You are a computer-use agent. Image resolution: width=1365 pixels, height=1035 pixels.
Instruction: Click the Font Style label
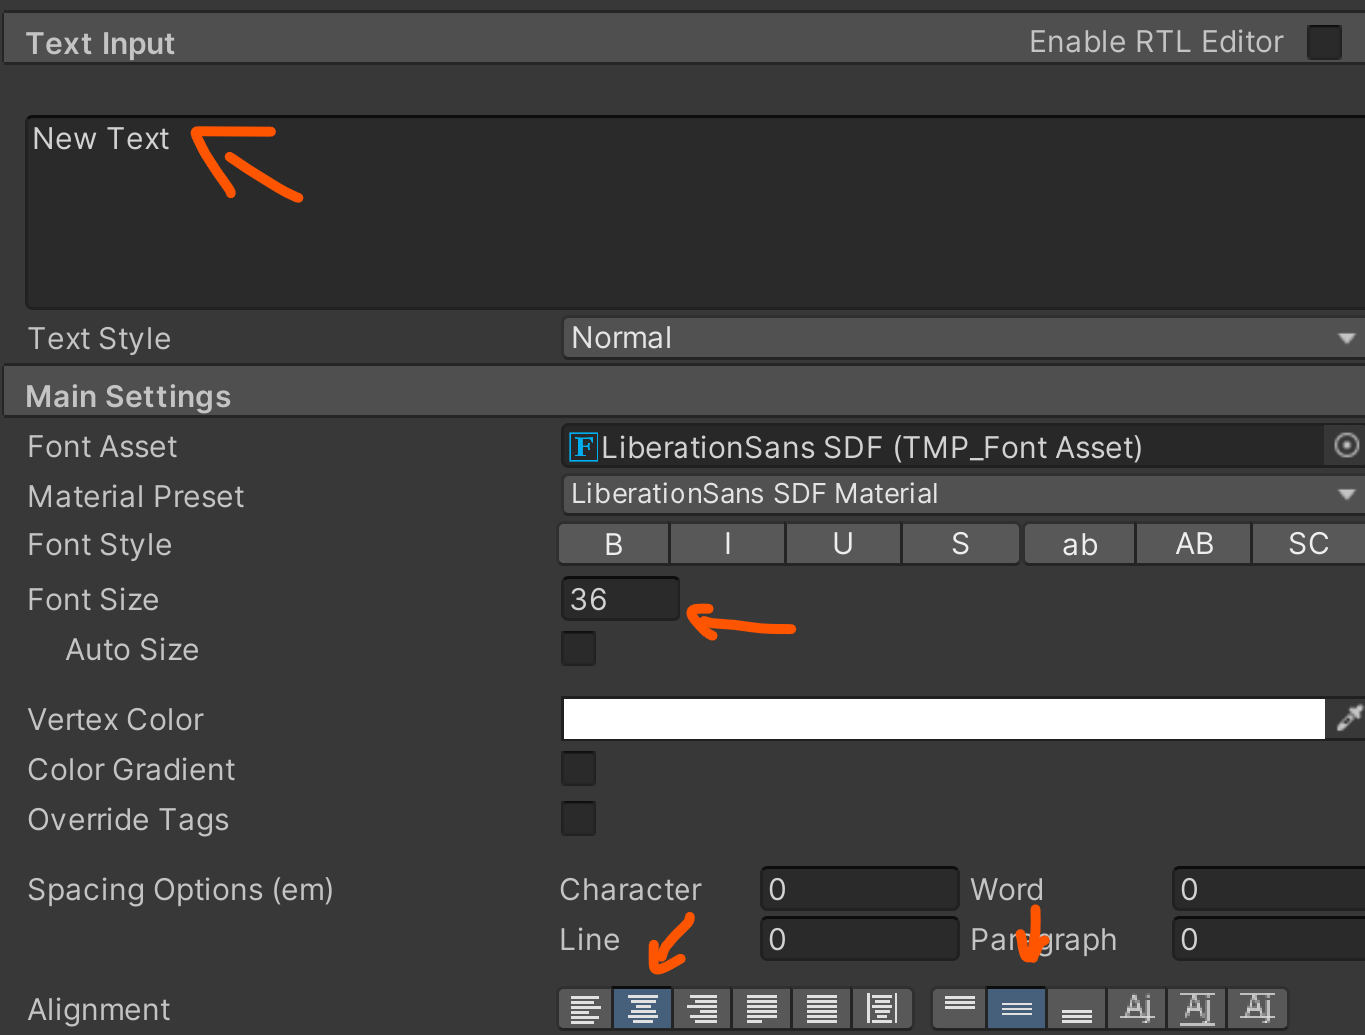100,545
